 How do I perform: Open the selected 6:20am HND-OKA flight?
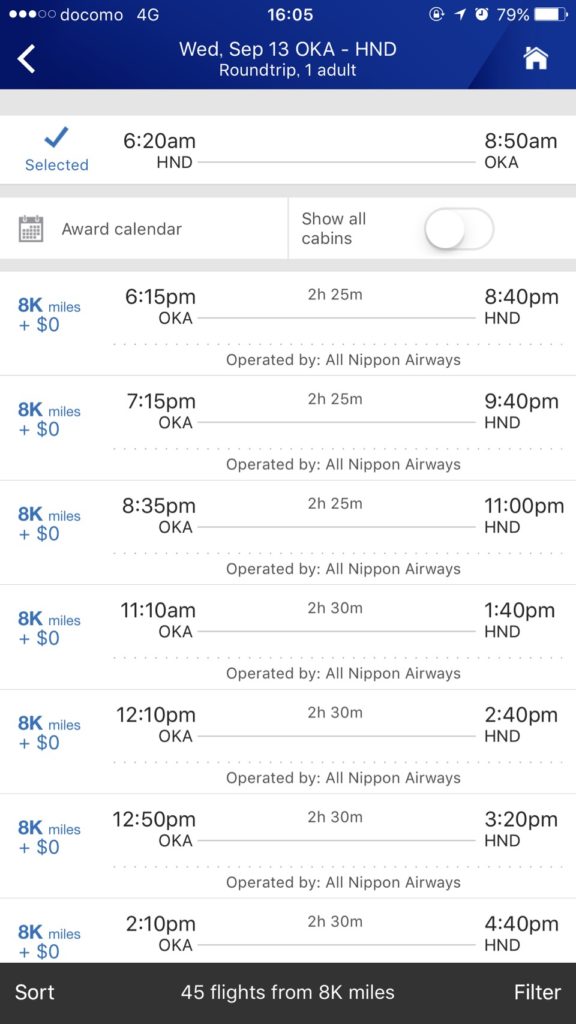(x=288, y=150)
